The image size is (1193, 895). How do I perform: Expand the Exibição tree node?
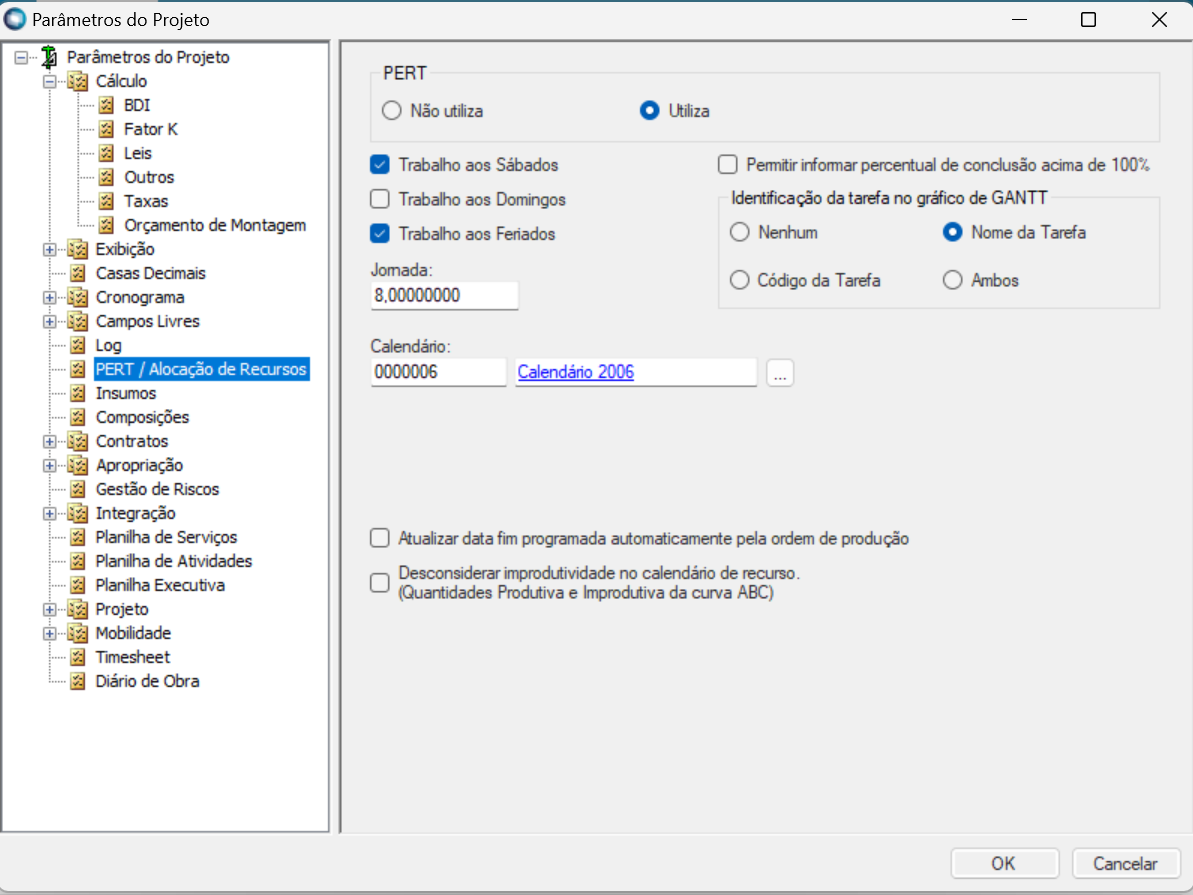[49, 249]
